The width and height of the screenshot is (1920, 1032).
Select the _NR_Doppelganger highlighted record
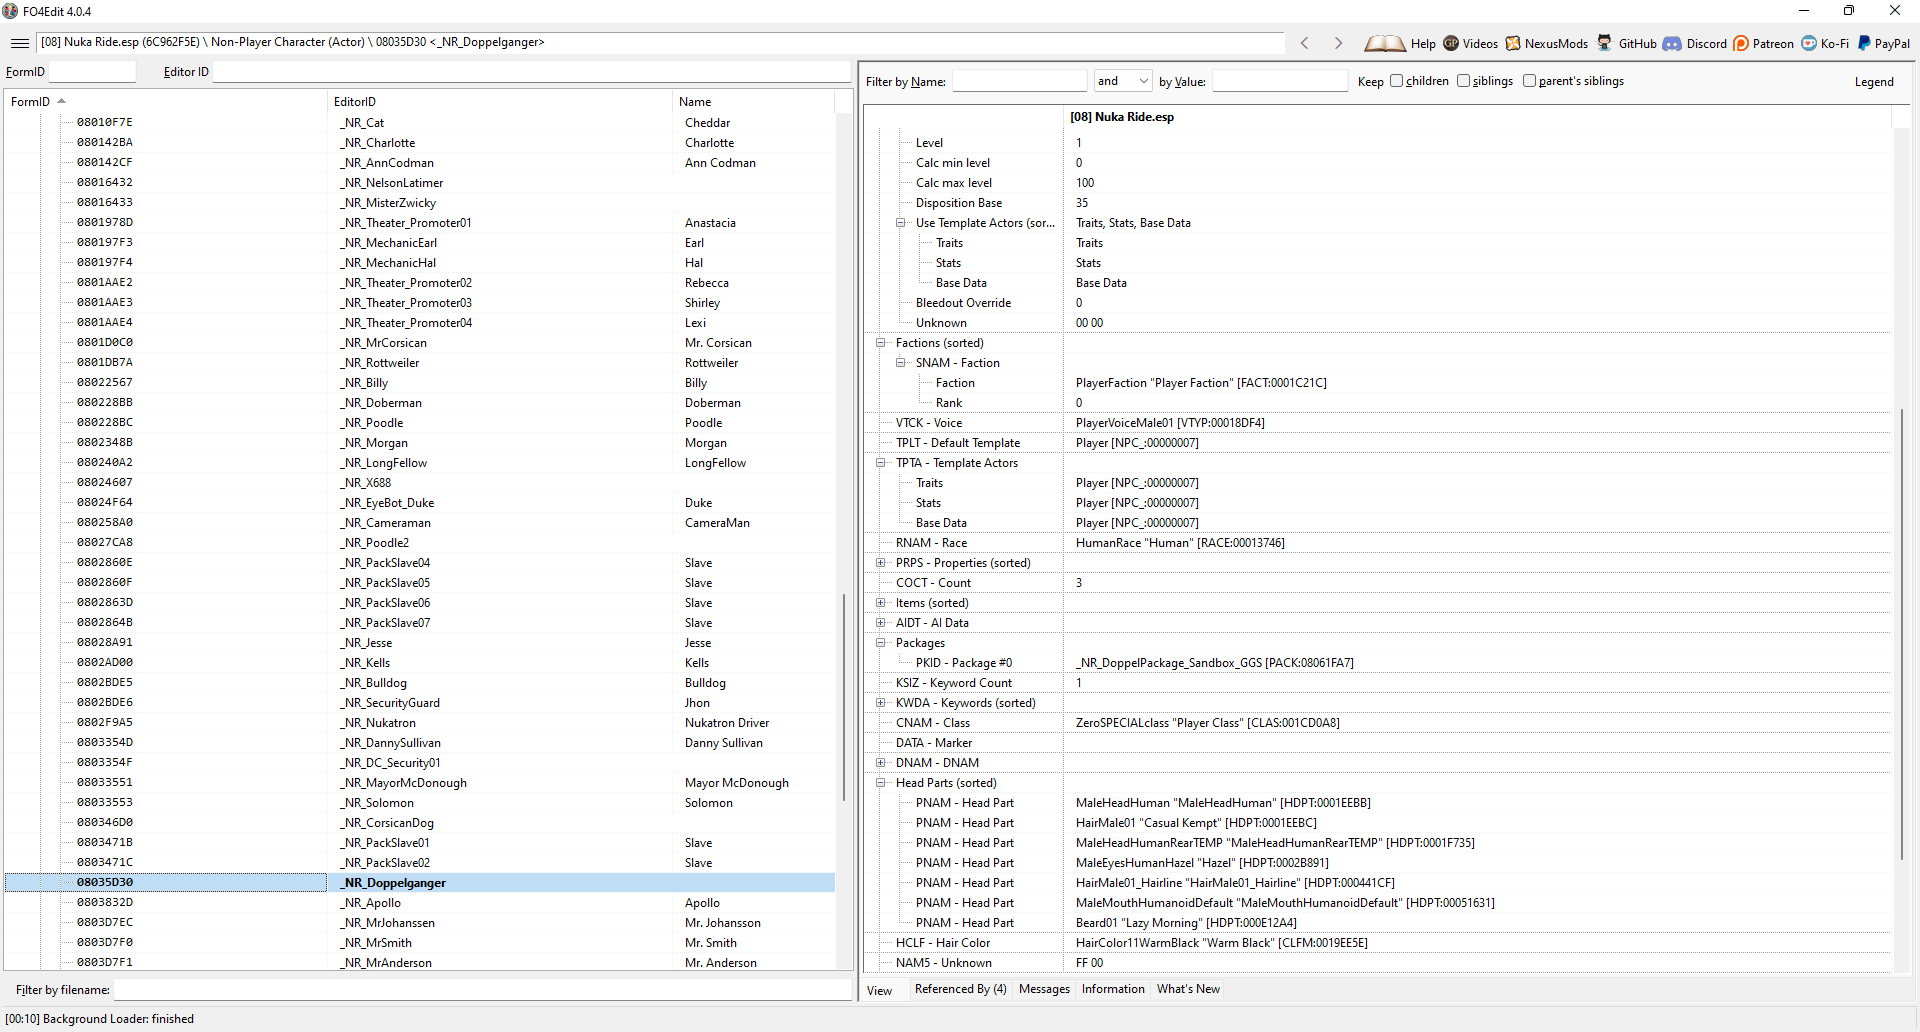pos(420,883)
